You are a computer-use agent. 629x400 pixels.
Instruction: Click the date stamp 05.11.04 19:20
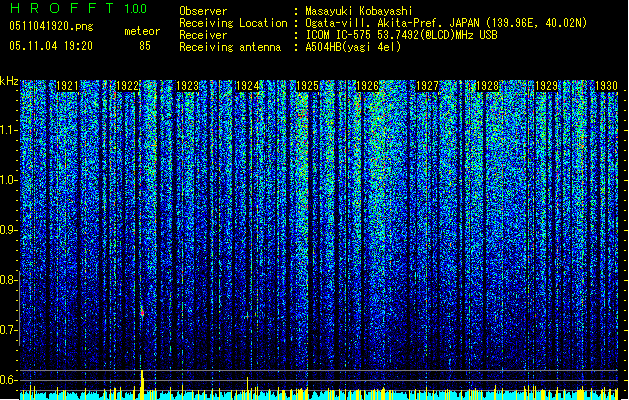(51, 46)
